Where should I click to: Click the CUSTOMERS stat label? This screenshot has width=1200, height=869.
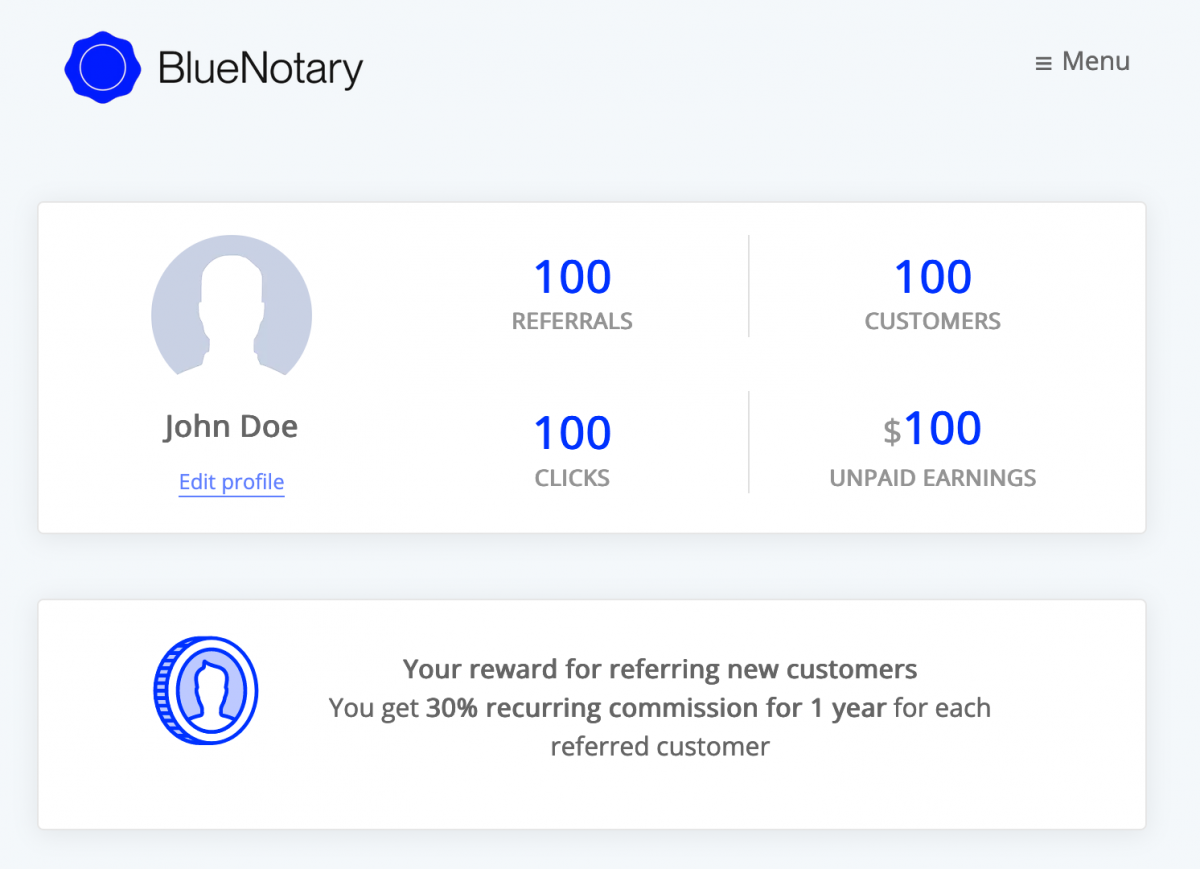point(932,321)
